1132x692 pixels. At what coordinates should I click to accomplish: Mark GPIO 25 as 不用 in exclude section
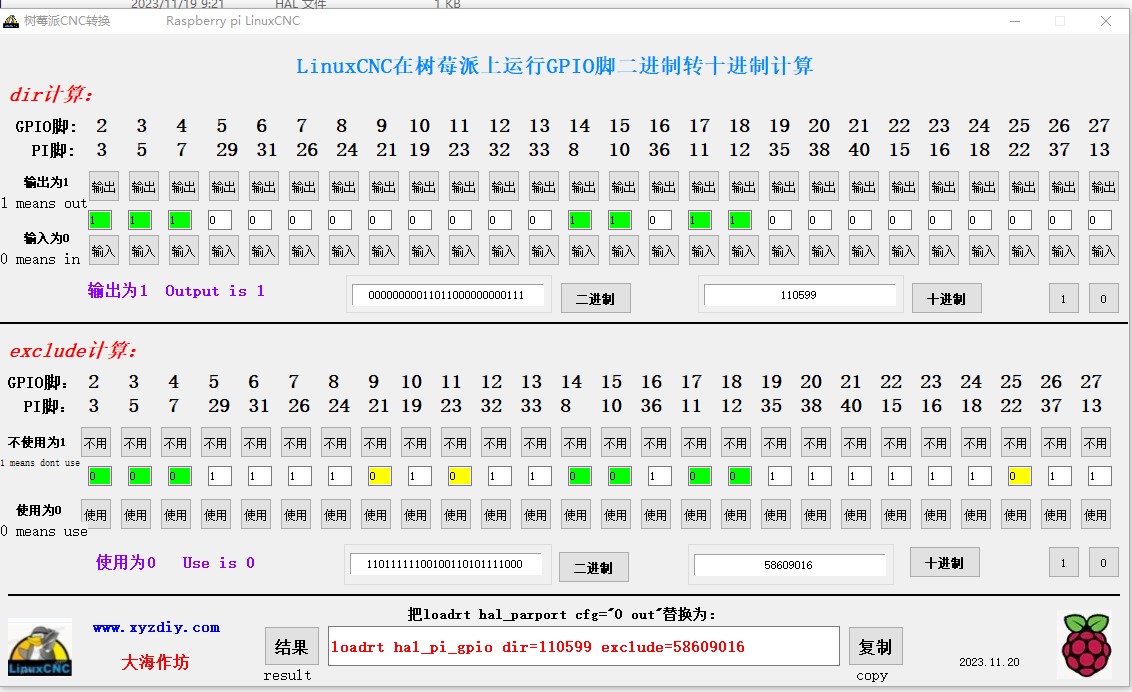[x=1015, y=443]
